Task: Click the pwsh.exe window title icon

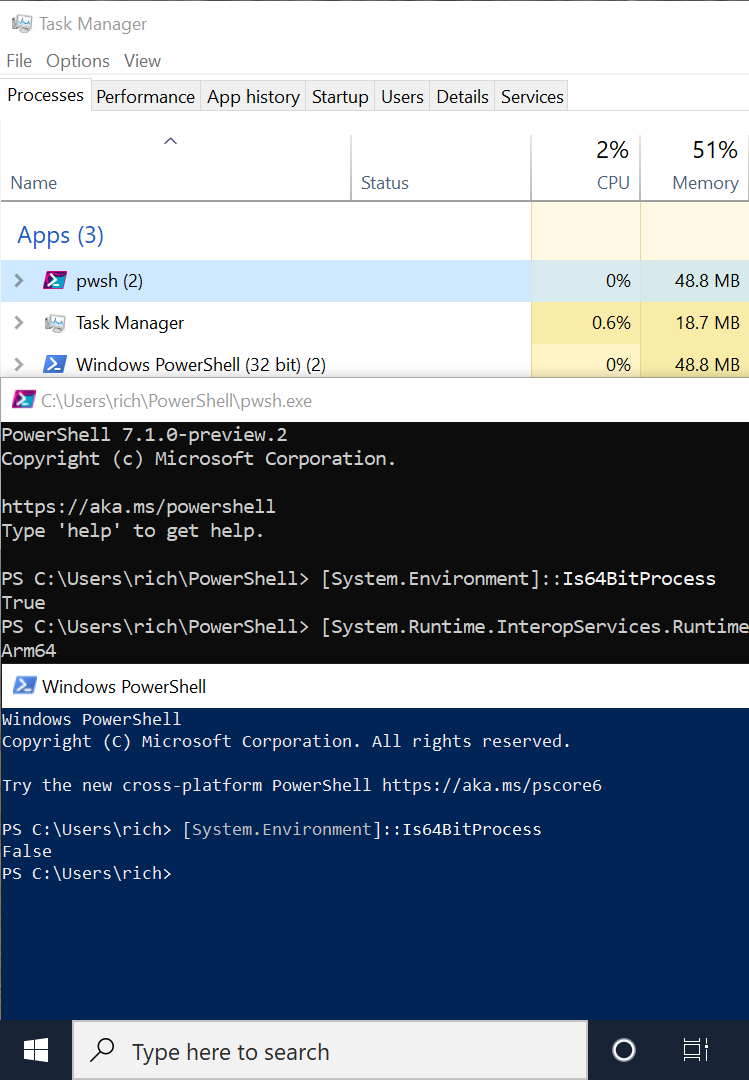Action: click(22, 401)
